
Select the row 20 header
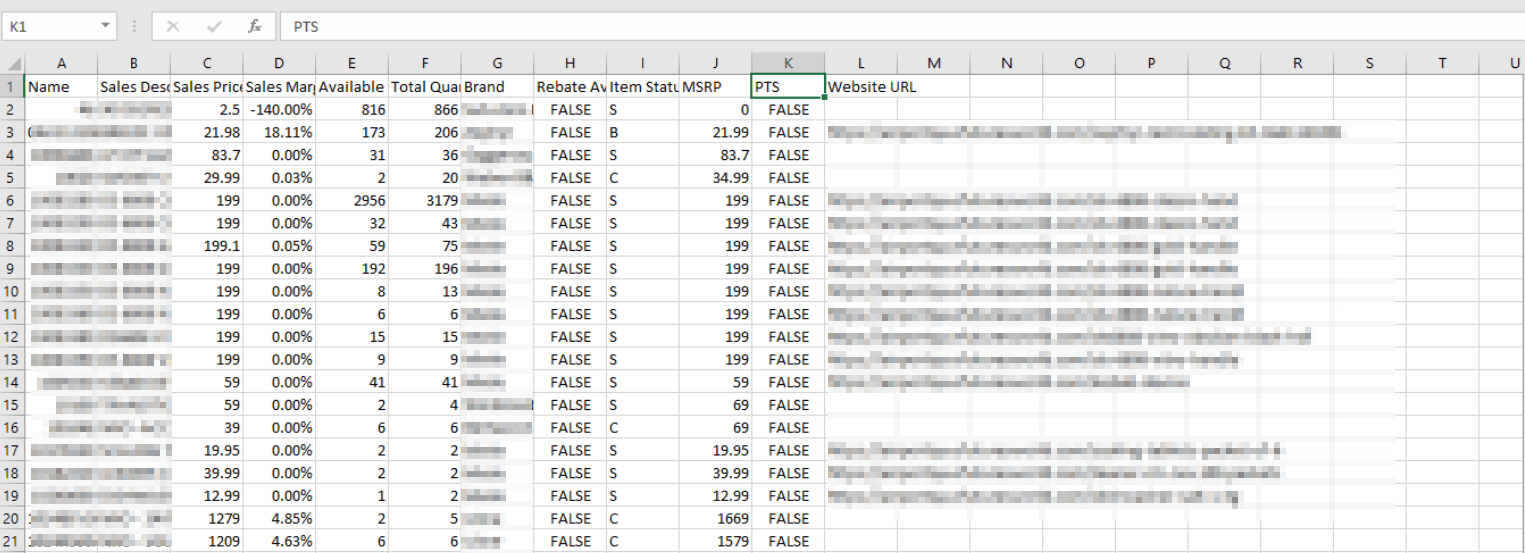coord(12,518)
